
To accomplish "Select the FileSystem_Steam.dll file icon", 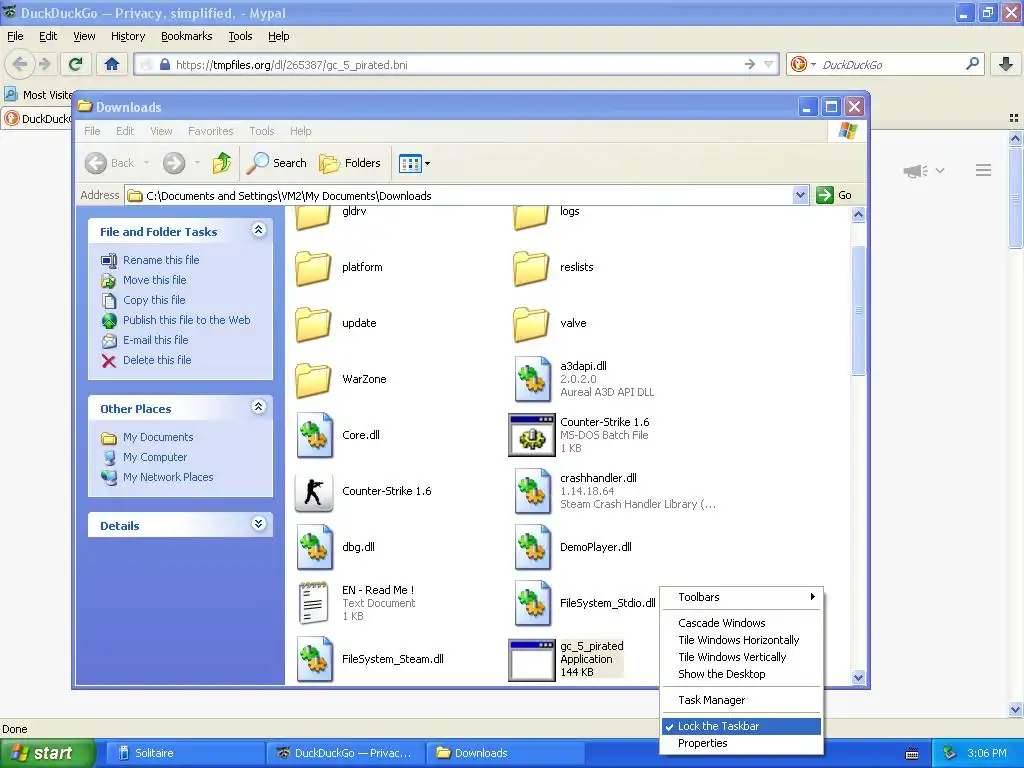I will (x=314, y=659).
